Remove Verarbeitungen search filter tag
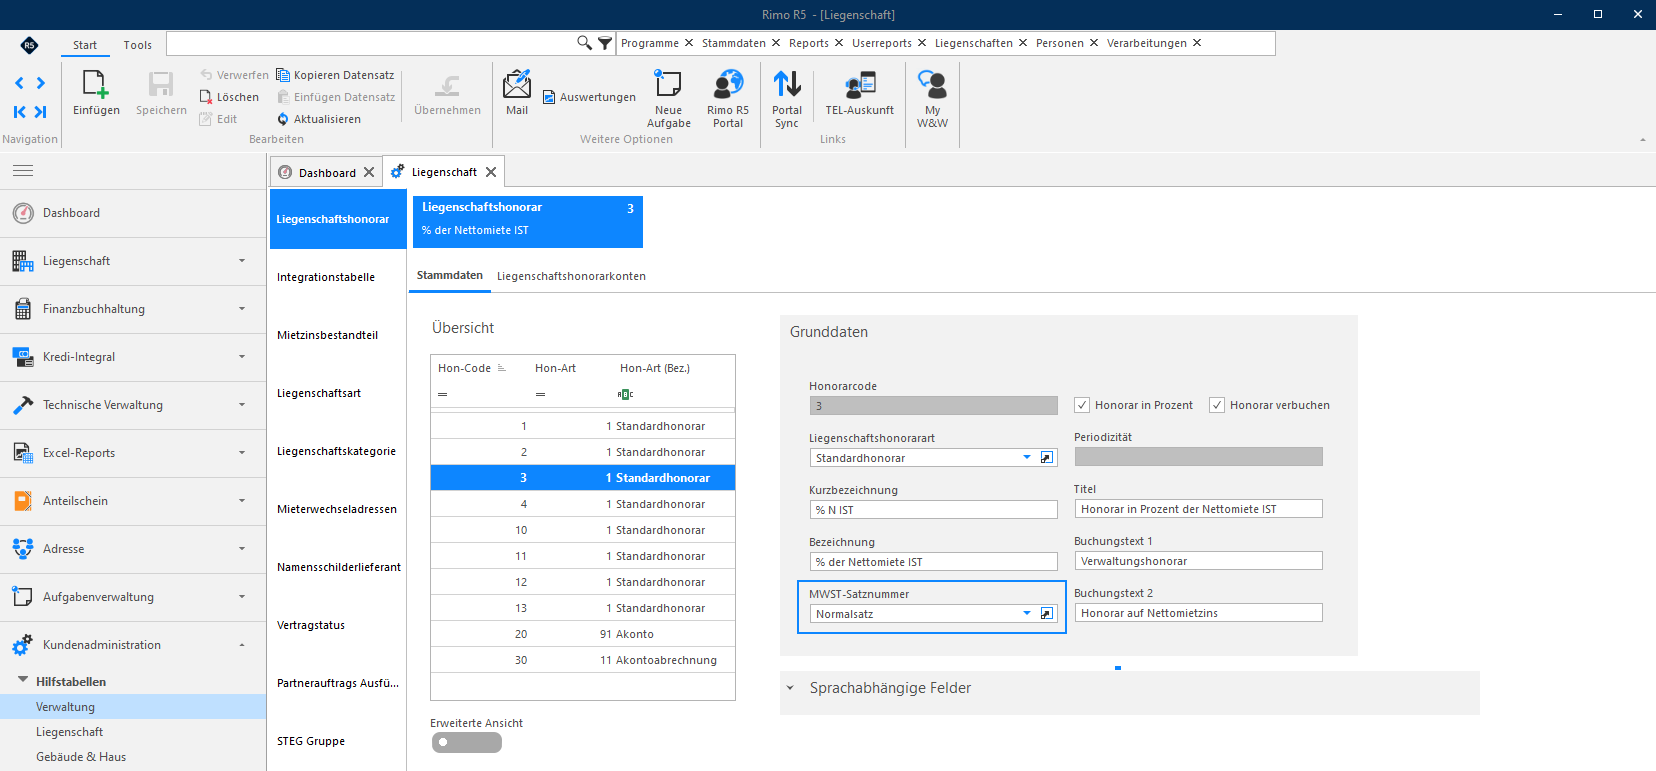The height and width of the screenshot is (771, 1656). pos(1197,43)
